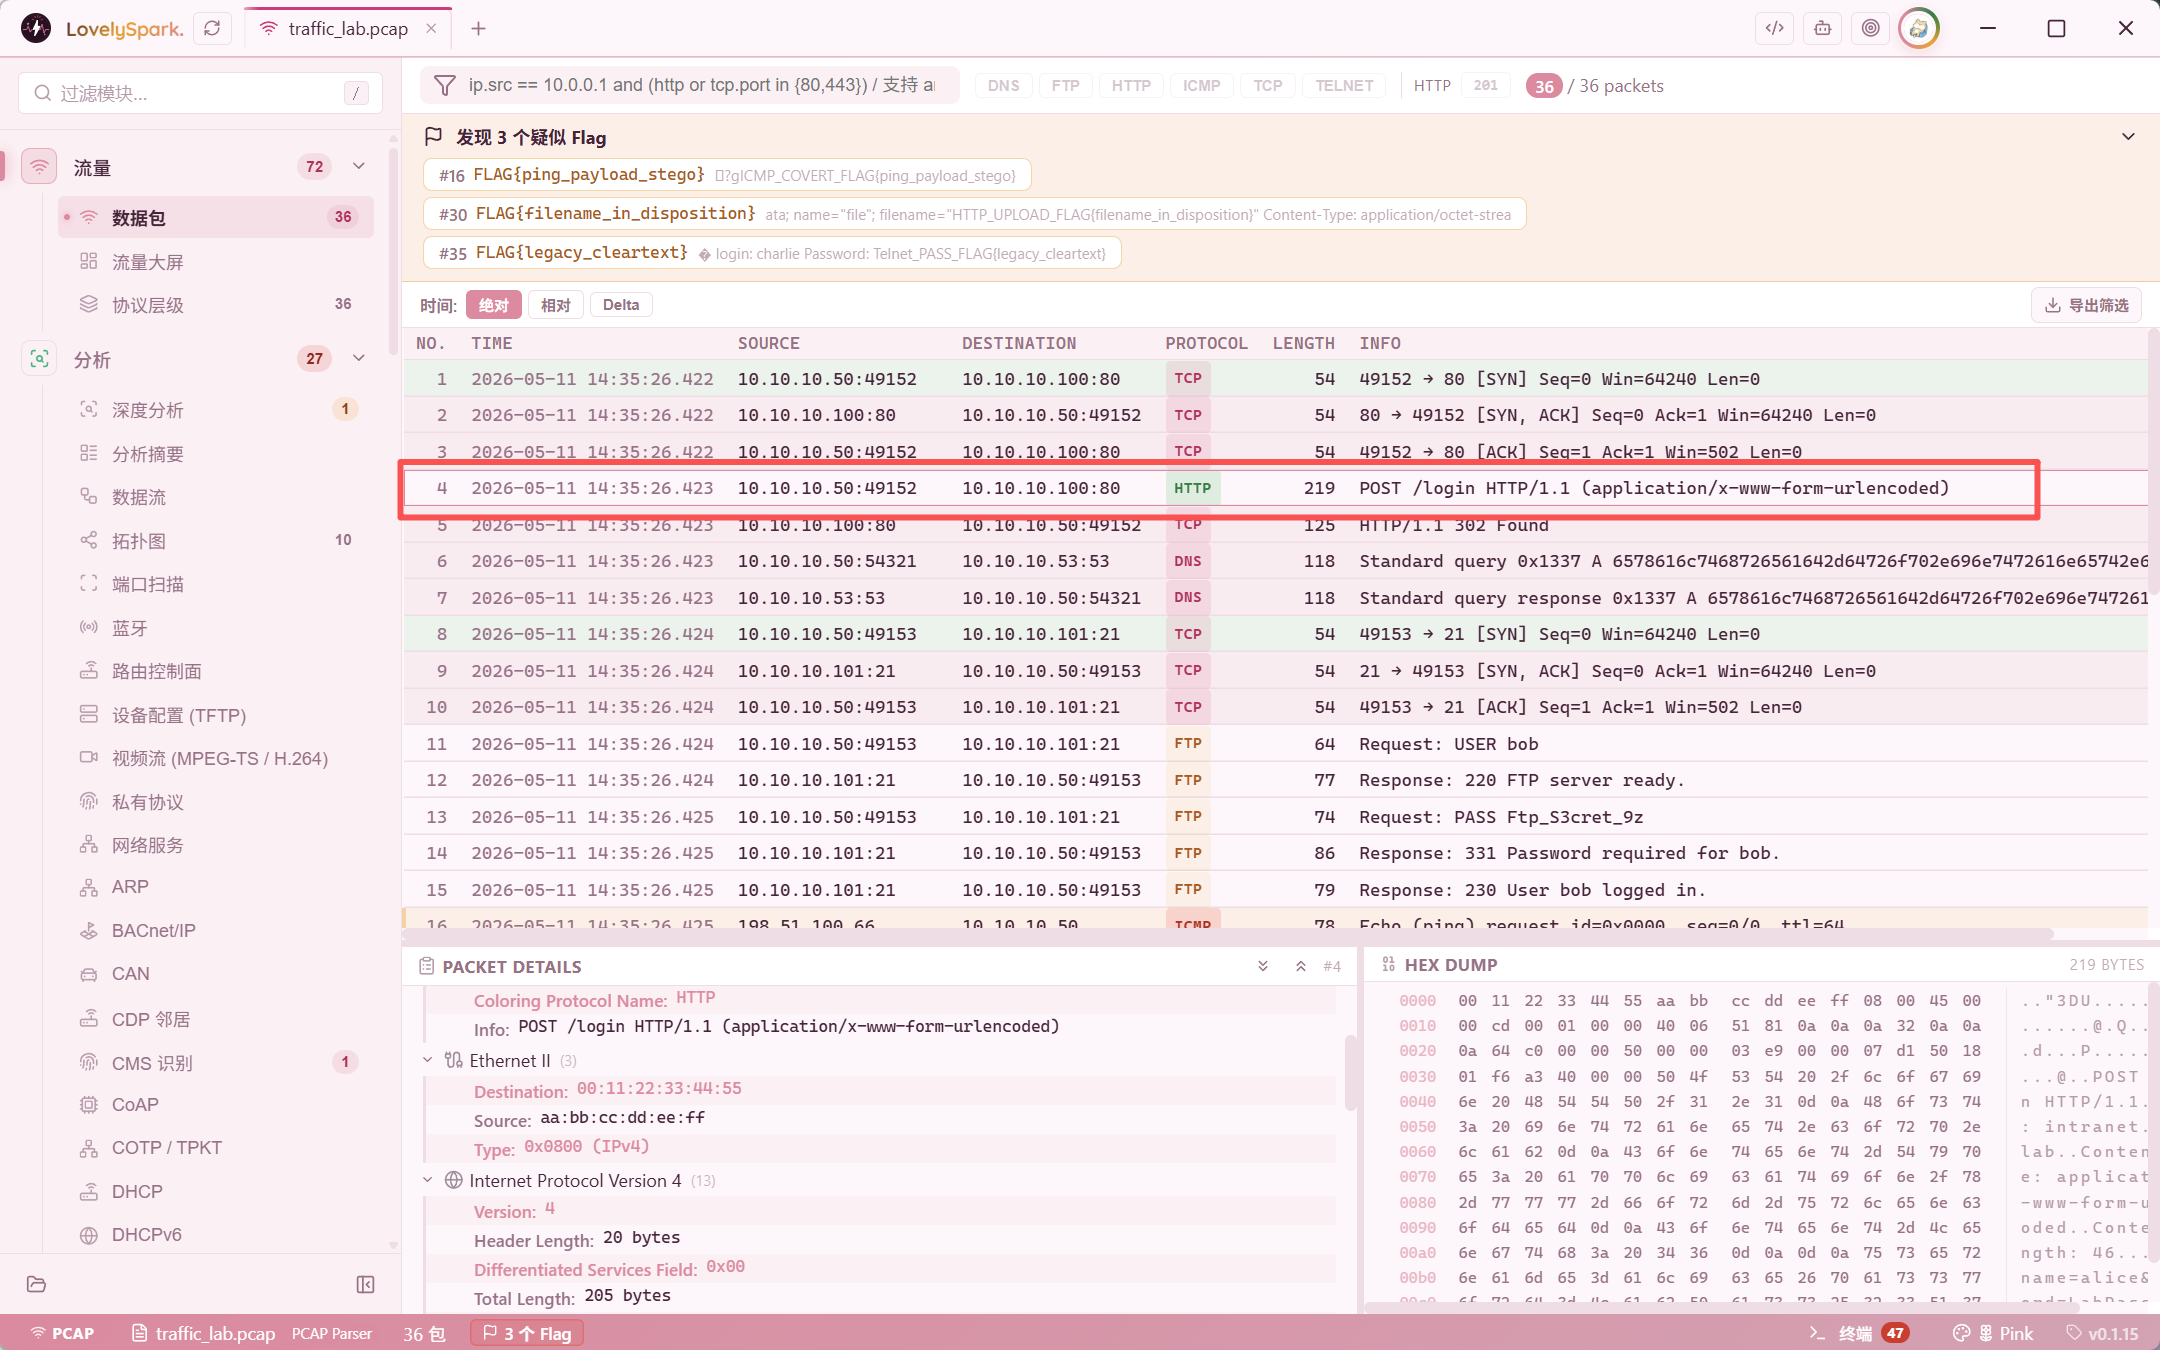
Task: Collapse the 分析 sidebar section
Action: coord(358,358)
